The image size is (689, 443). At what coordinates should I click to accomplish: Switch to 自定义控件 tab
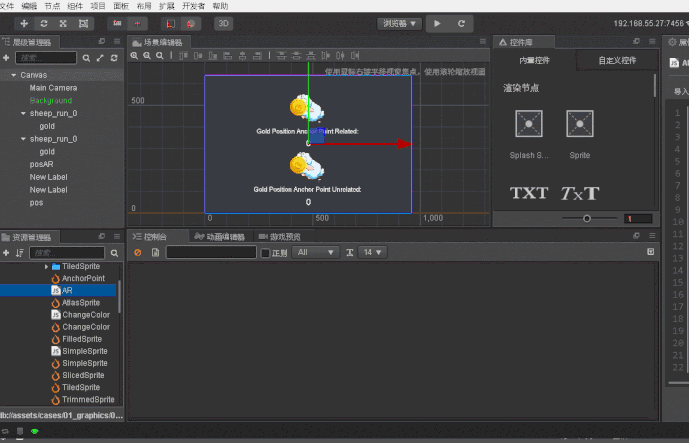617,61
